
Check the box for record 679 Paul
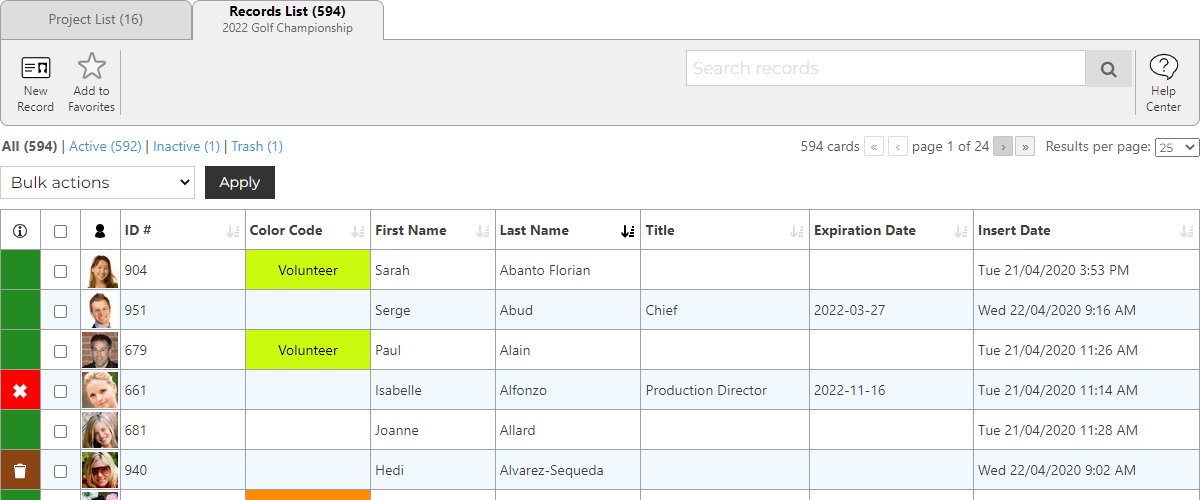pos(60,351)
